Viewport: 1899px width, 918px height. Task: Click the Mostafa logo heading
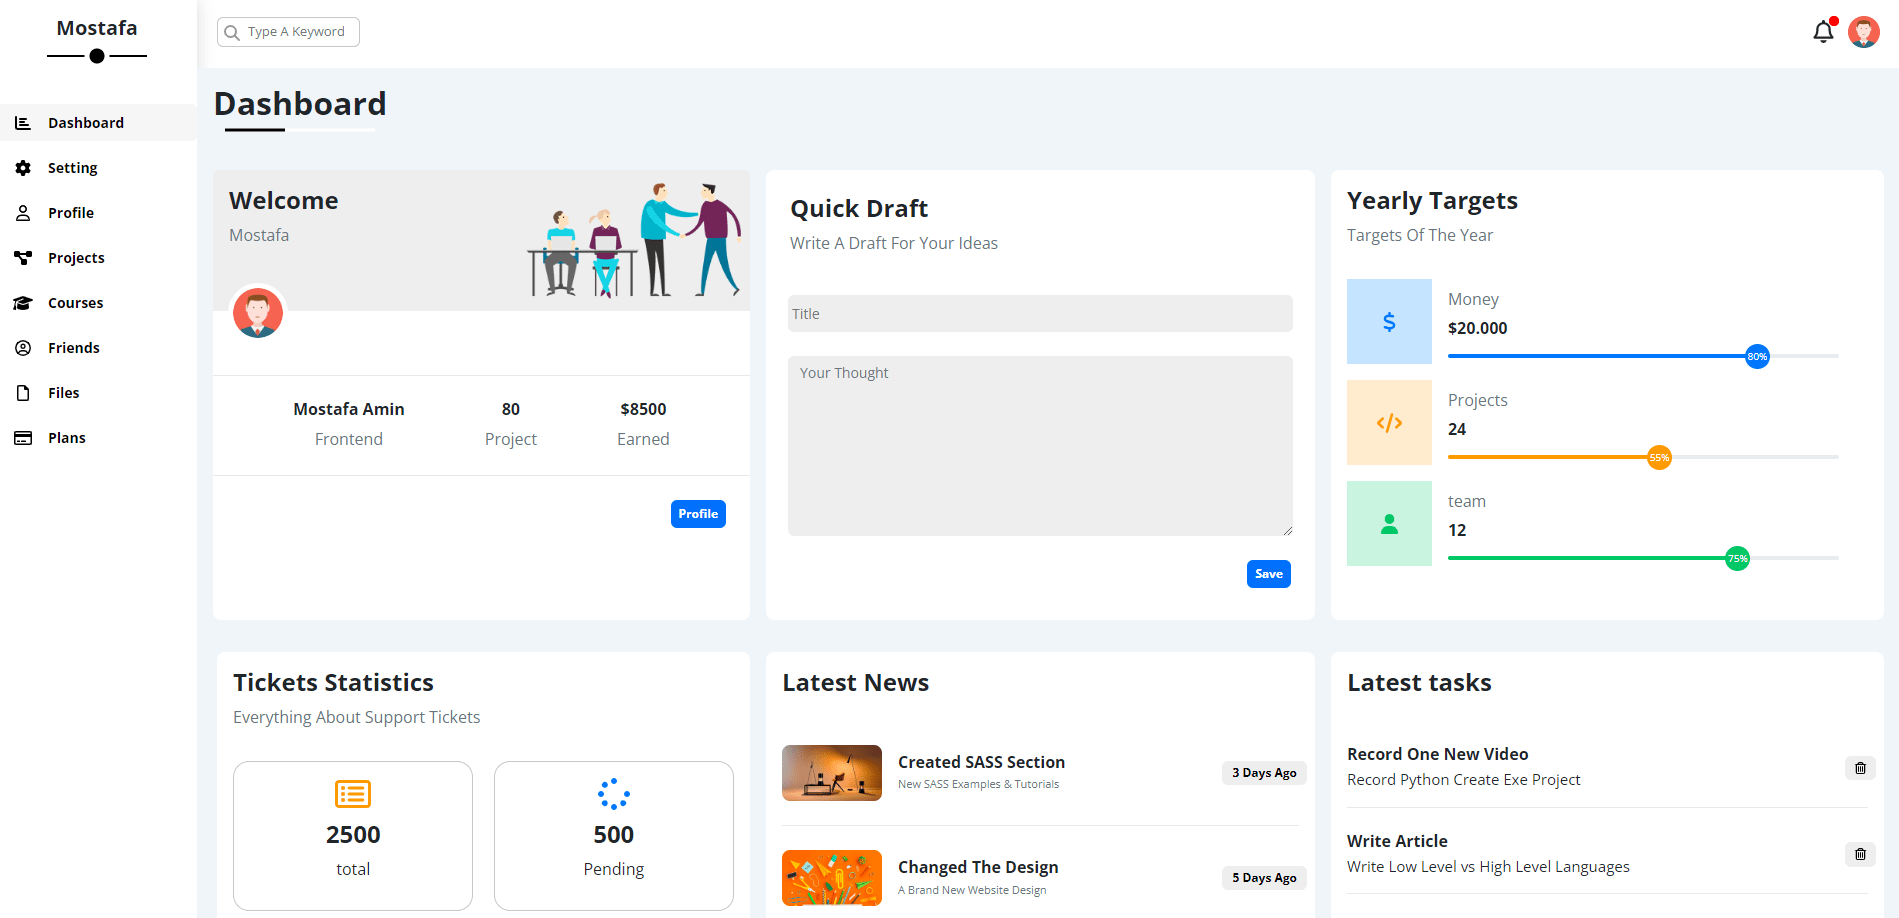pos(97,28)
